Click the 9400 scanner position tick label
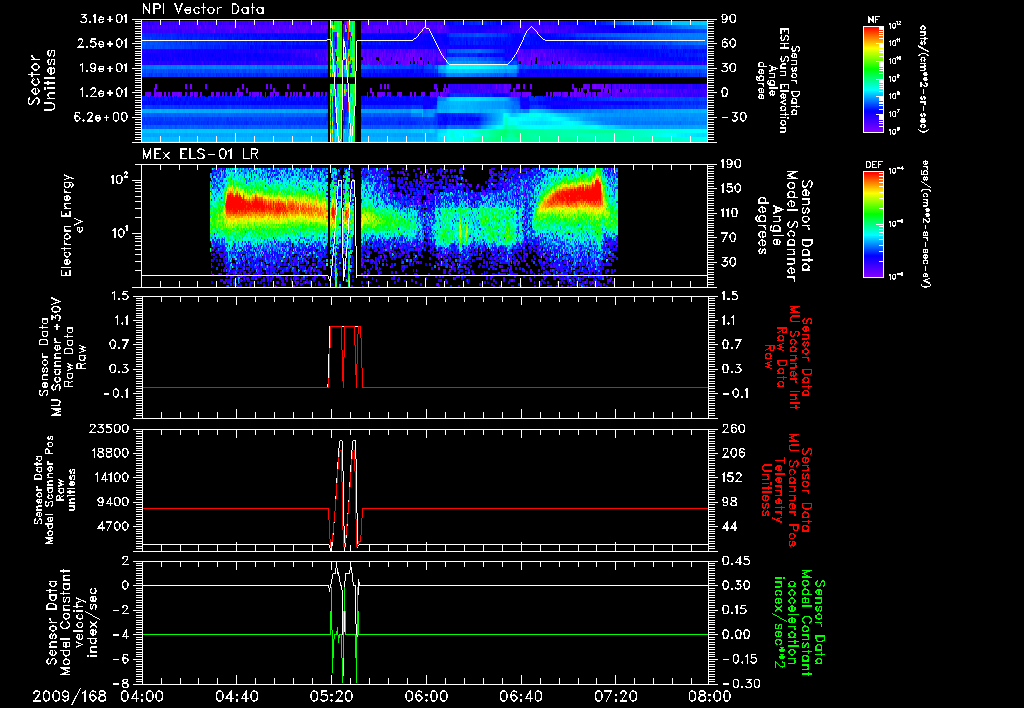This screenshot has width=1024, height=708. point(114,502)
